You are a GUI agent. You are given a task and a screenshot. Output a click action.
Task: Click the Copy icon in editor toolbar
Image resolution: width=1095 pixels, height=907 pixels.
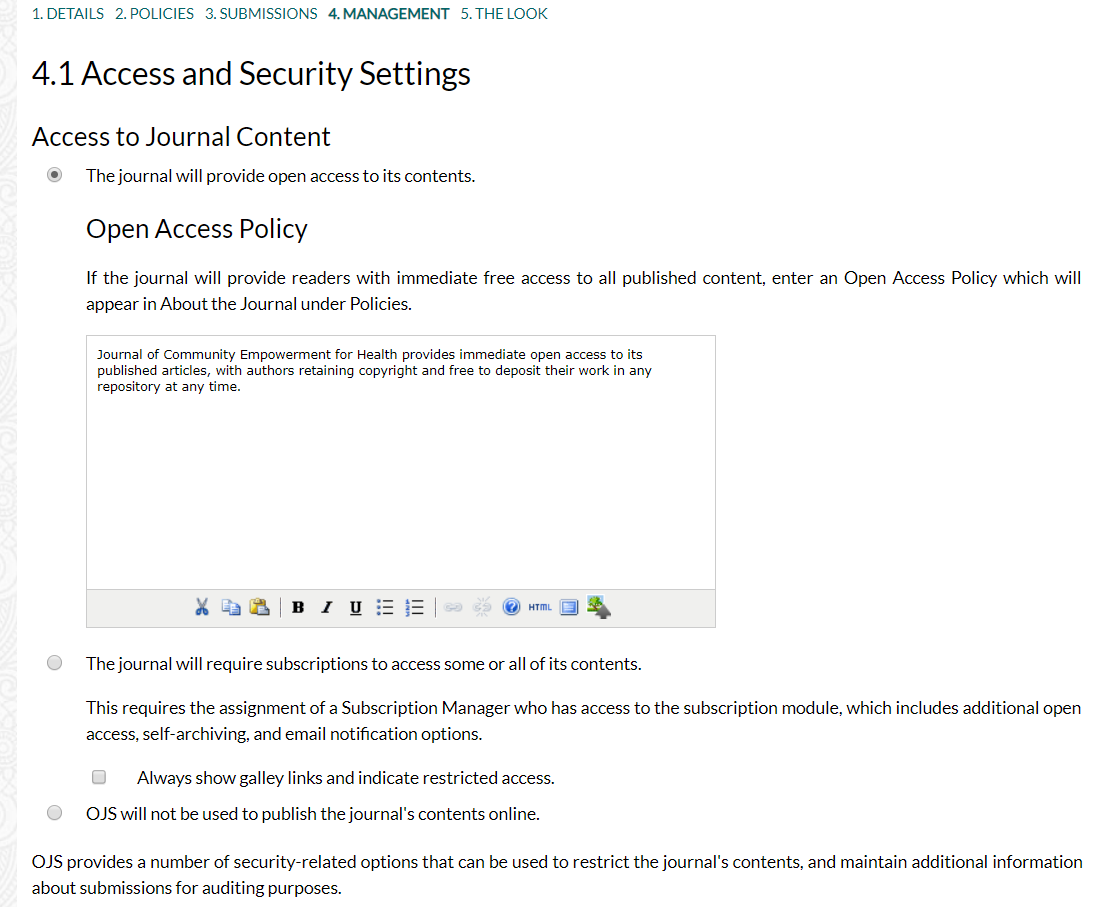tap(230, 607)
